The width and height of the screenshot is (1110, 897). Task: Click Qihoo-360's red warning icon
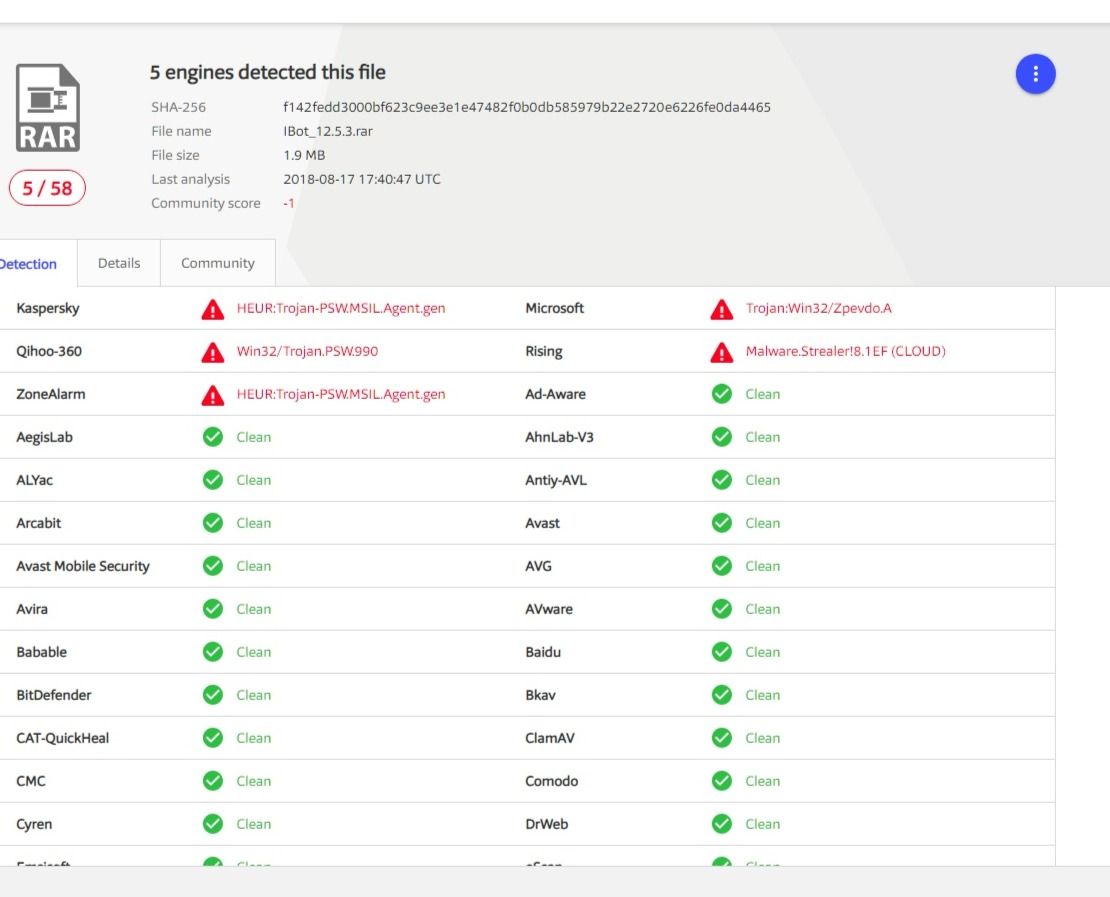click(x=212, y=352)
